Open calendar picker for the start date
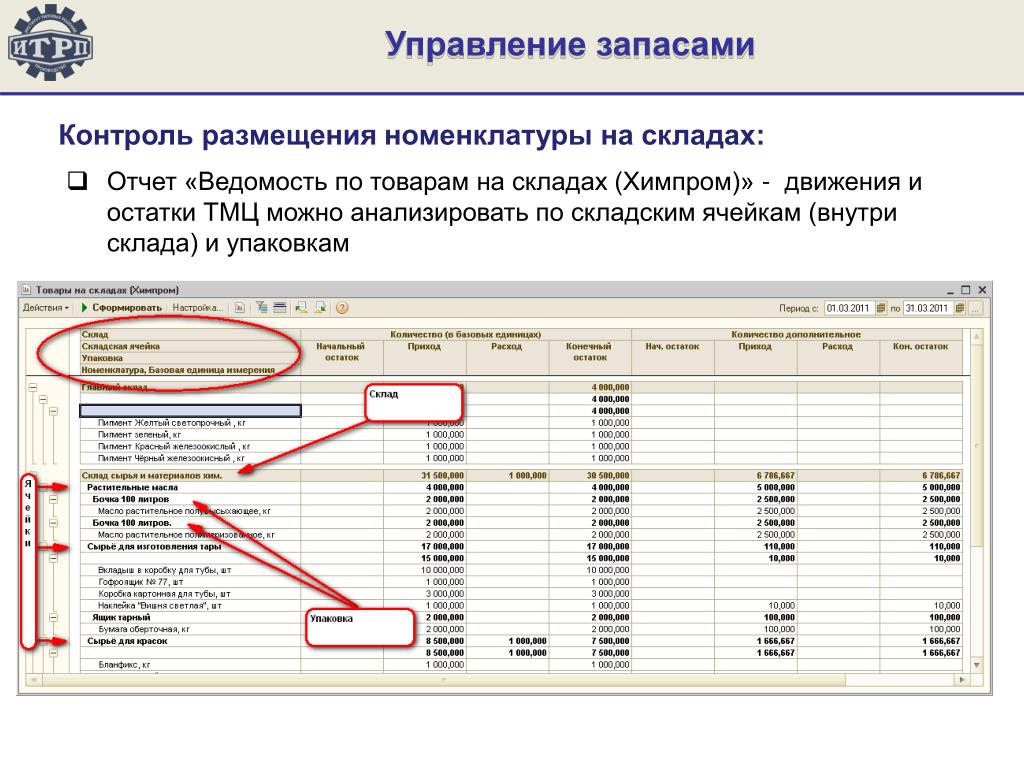 [881, 308]
